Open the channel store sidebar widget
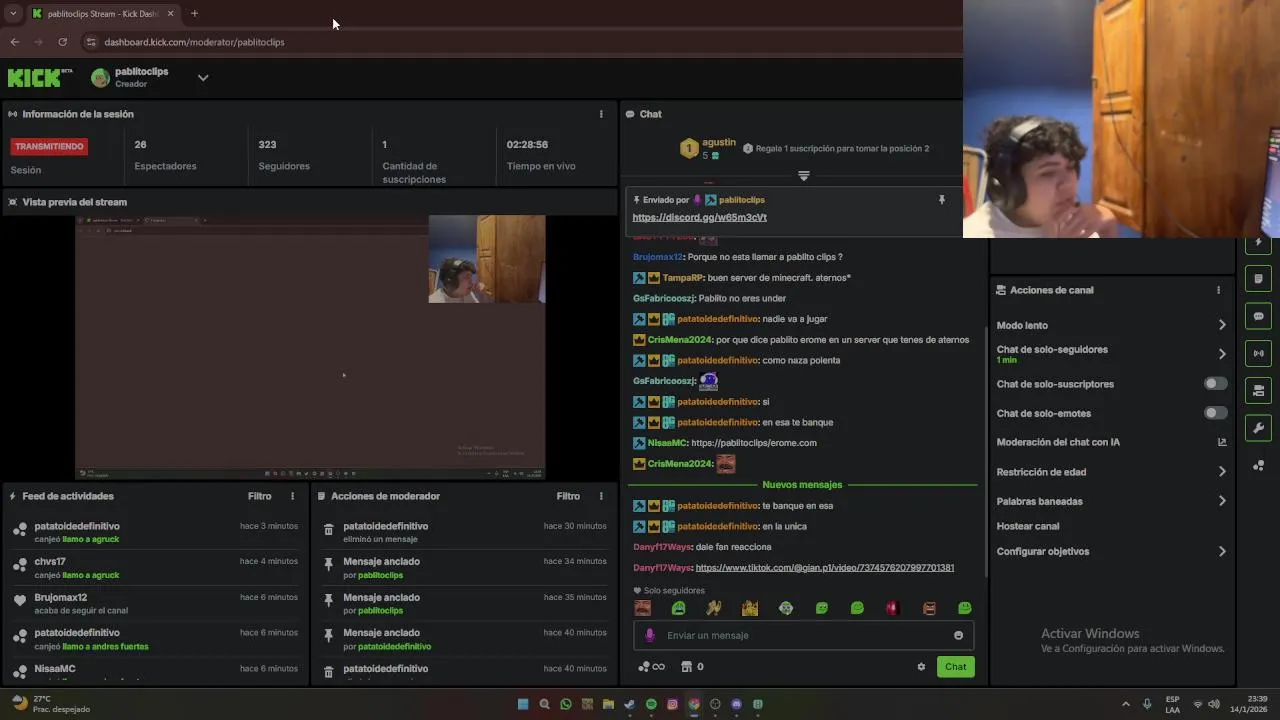1280x720 pixels. [1259, 390]
